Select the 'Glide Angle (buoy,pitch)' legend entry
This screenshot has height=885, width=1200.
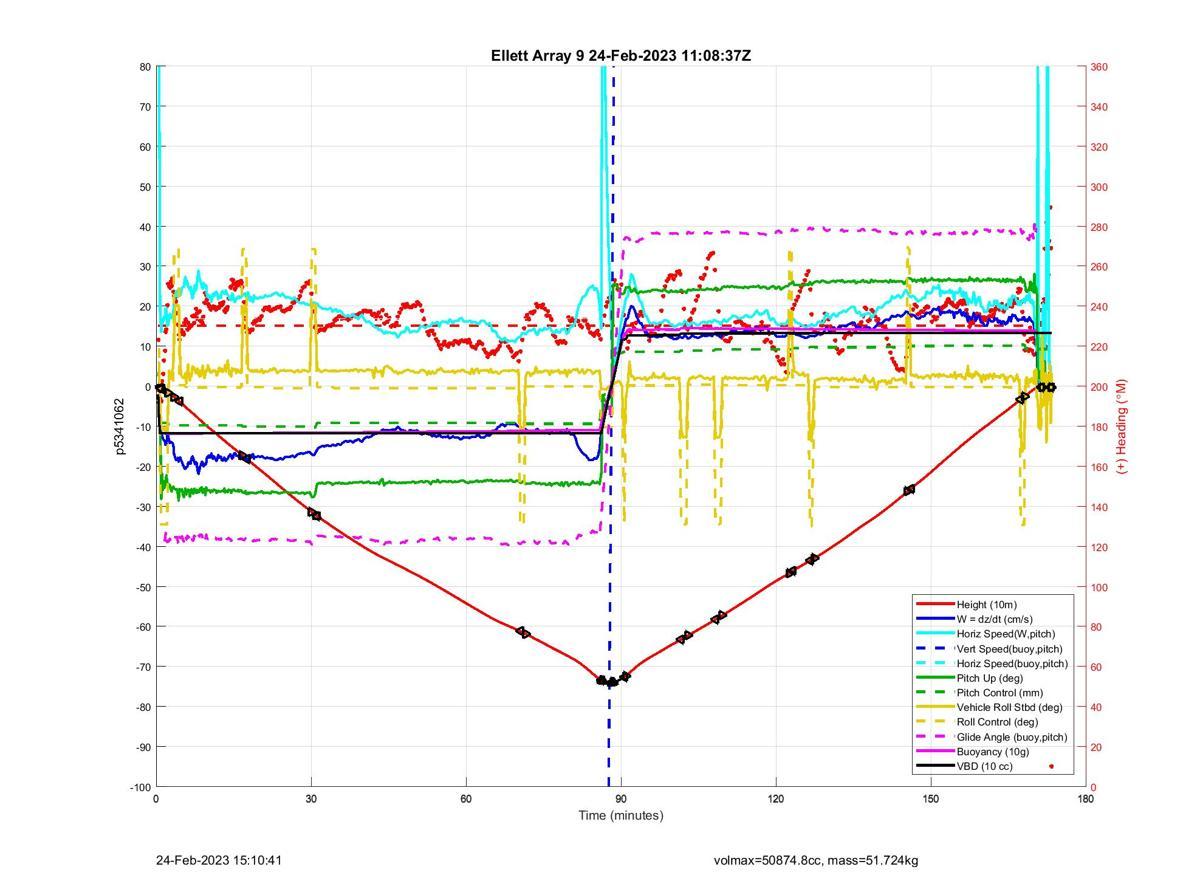tap(1011, 736)
